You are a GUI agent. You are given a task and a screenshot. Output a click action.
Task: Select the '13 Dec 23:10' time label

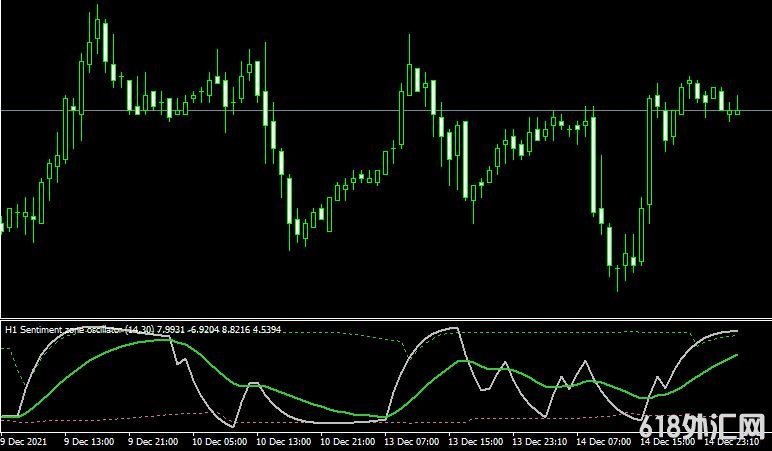click(540, 442)
